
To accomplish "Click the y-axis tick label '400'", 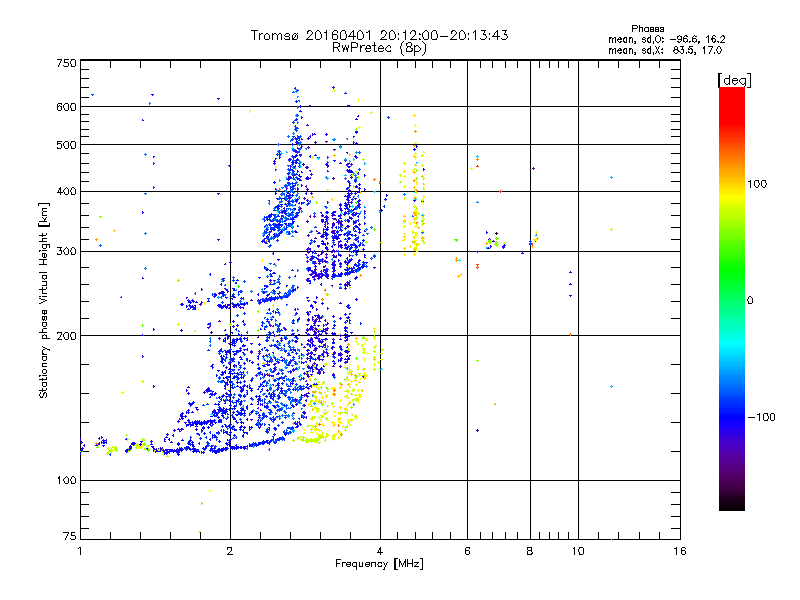I will pyautogui.click(x=66, y=191).
